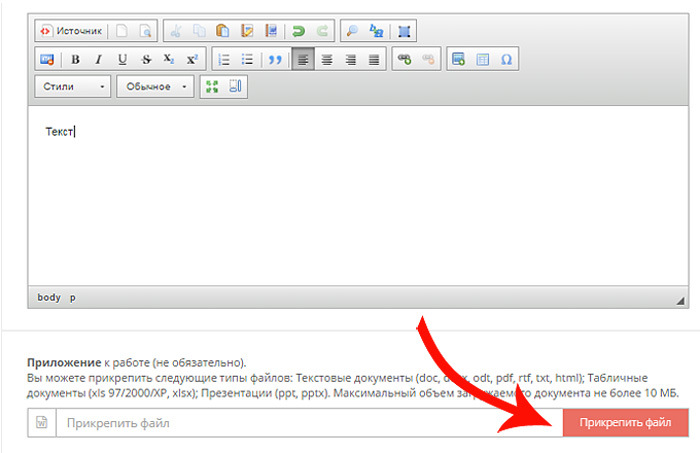Screen dimensions: 700x453
Task: Justify the text alignment
Action: pyautogui.click(x=374, y=60)
